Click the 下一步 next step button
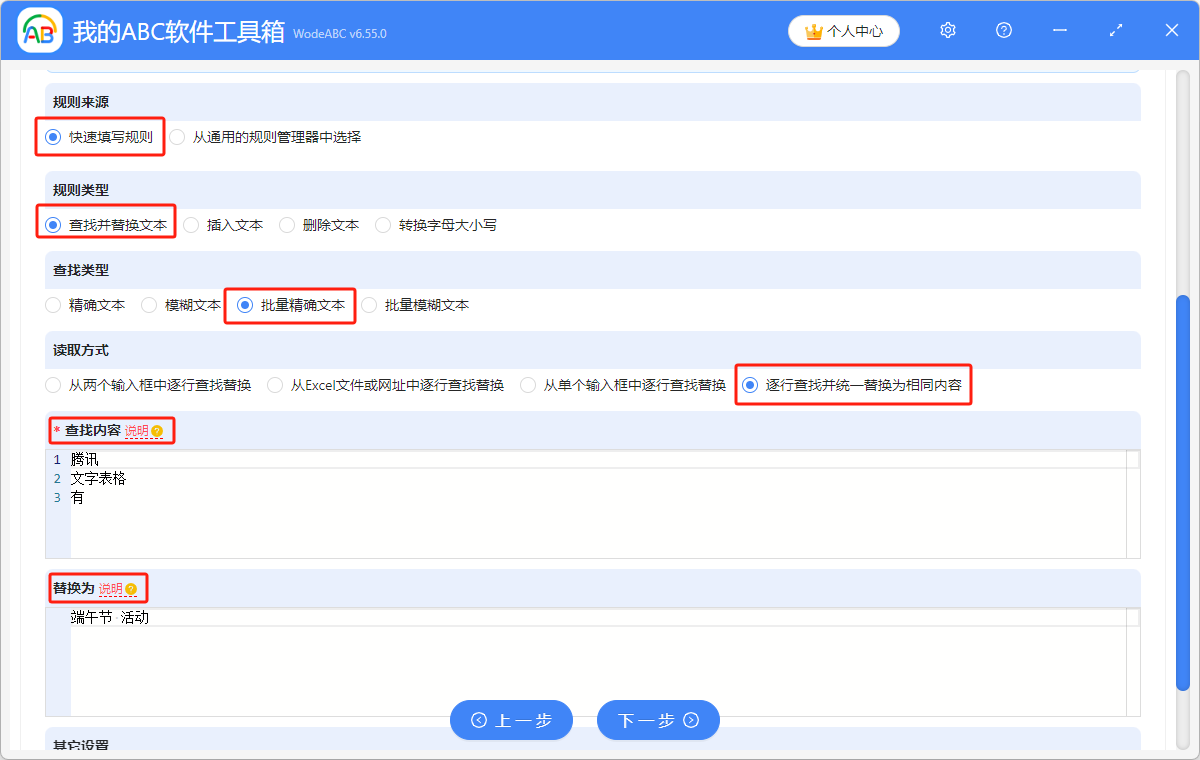The width and height of the screenshot is (1200, 760). coord(658,720)
